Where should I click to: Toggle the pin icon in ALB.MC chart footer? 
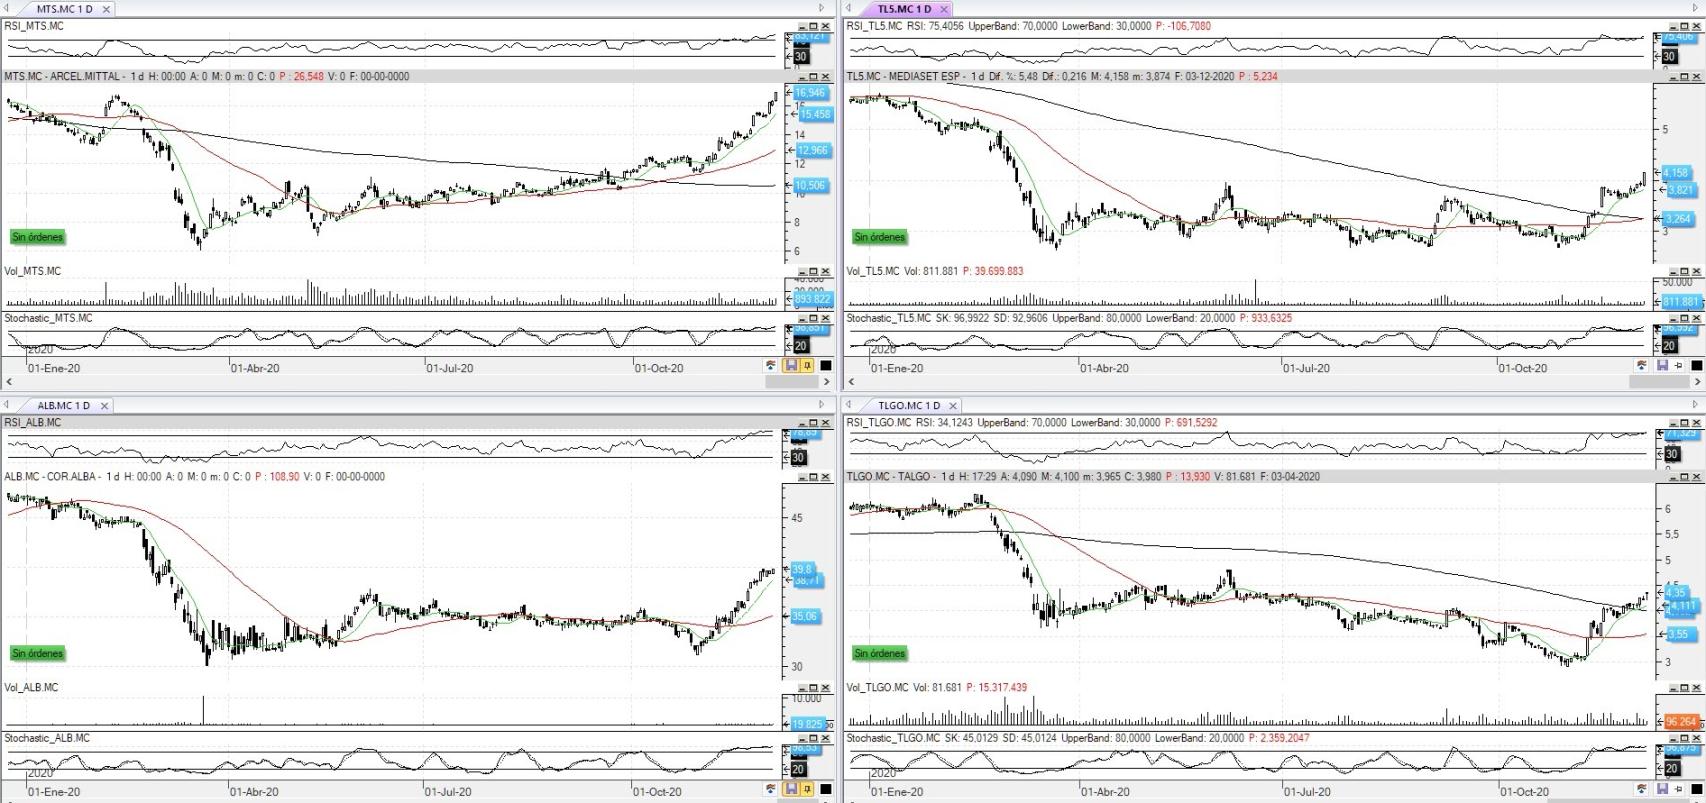tap(807, 789)
